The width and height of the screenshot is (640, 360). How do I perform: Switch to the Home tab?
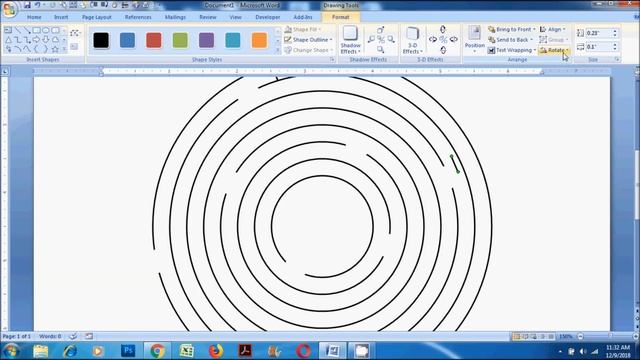(x=34, y=17)
